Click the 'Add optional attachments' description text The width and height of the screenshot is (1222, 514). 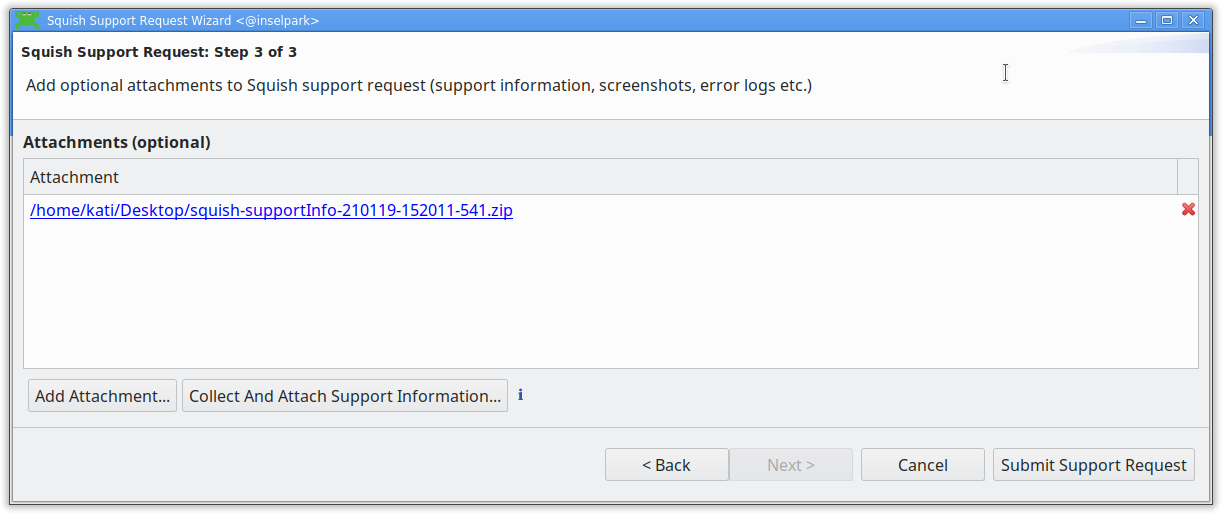click(x=419, y=85)
